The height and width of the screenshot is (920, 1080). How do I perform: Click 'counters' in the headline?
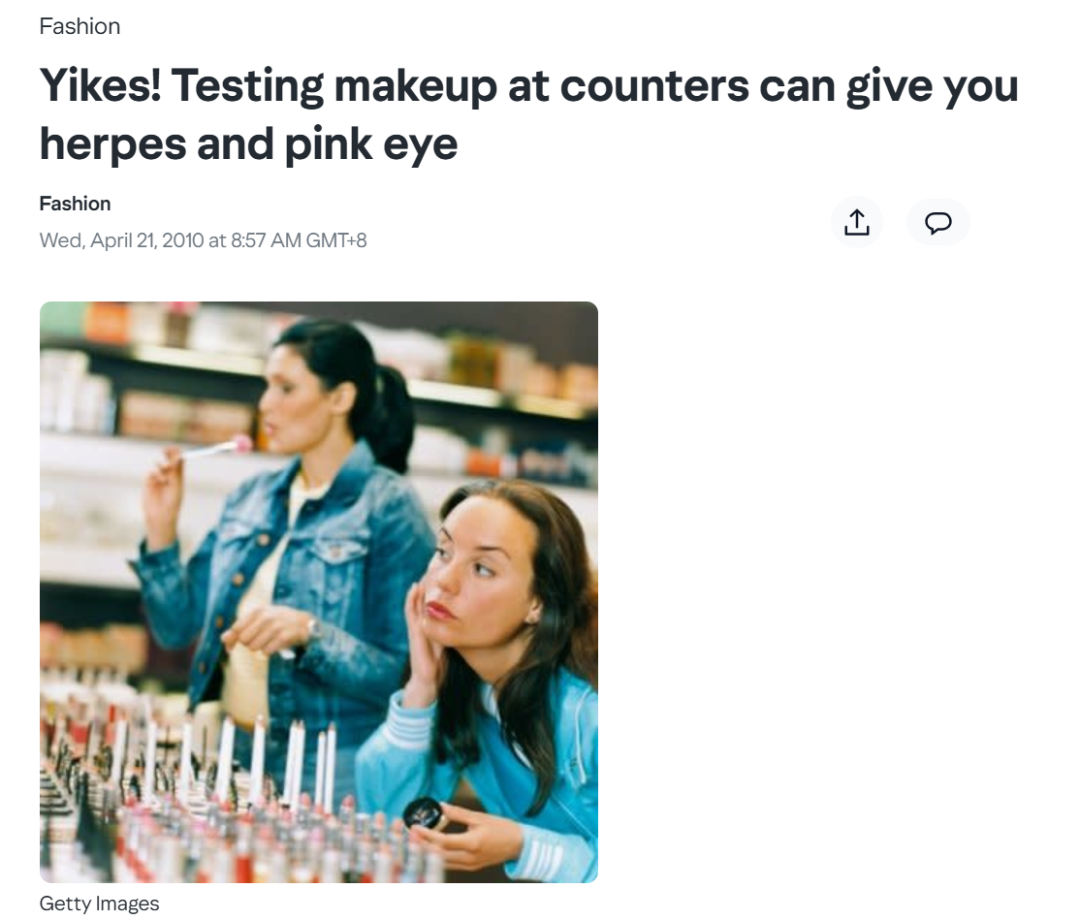pos(654,86)
